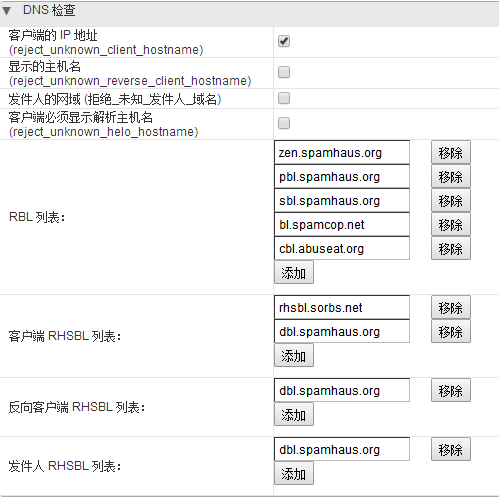
Task: Remove cbl.abuseat.org from RBL list
Action: 451,249
